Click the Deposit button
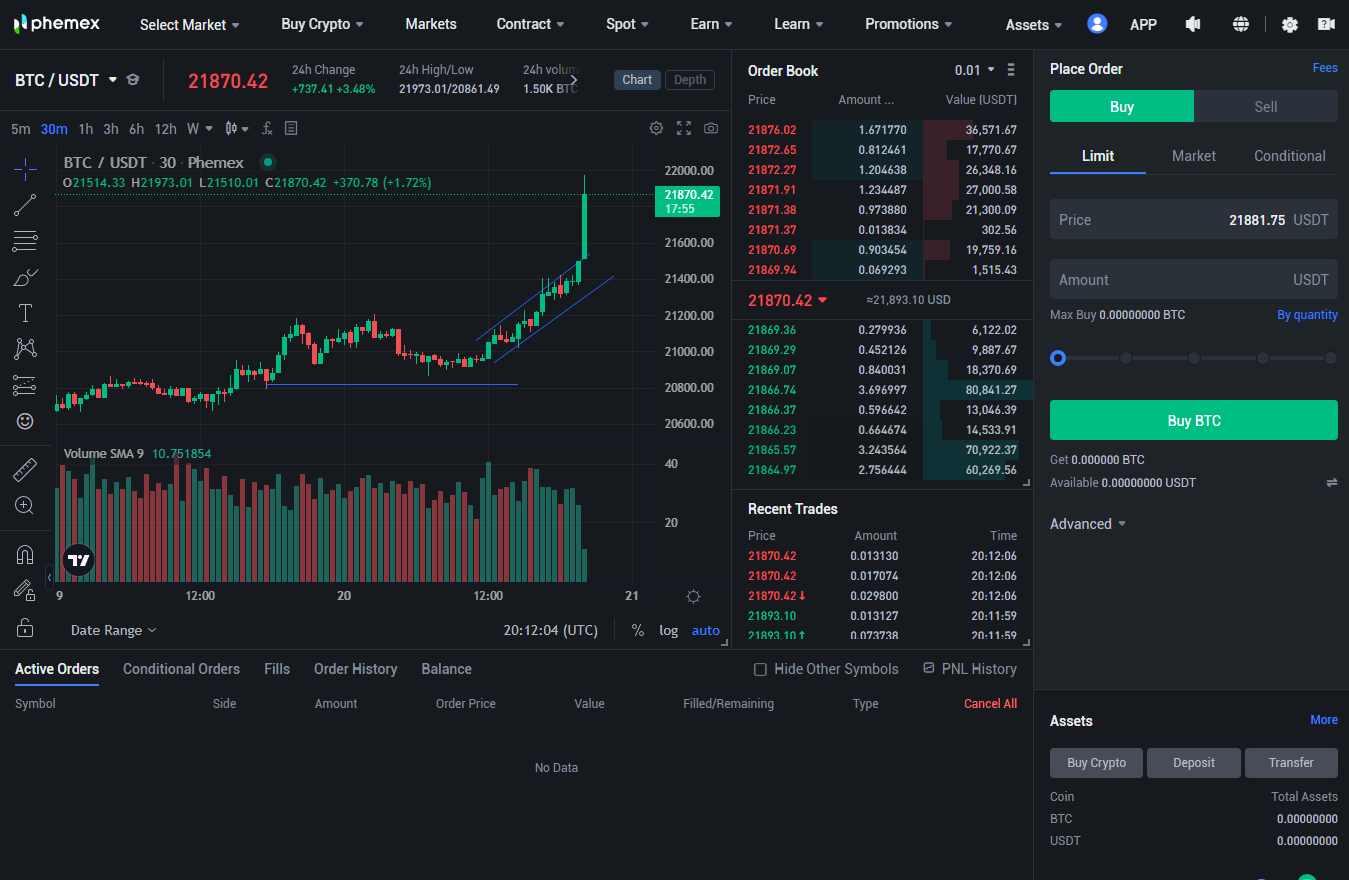The image size is (1349, 880). [1194, 763]
